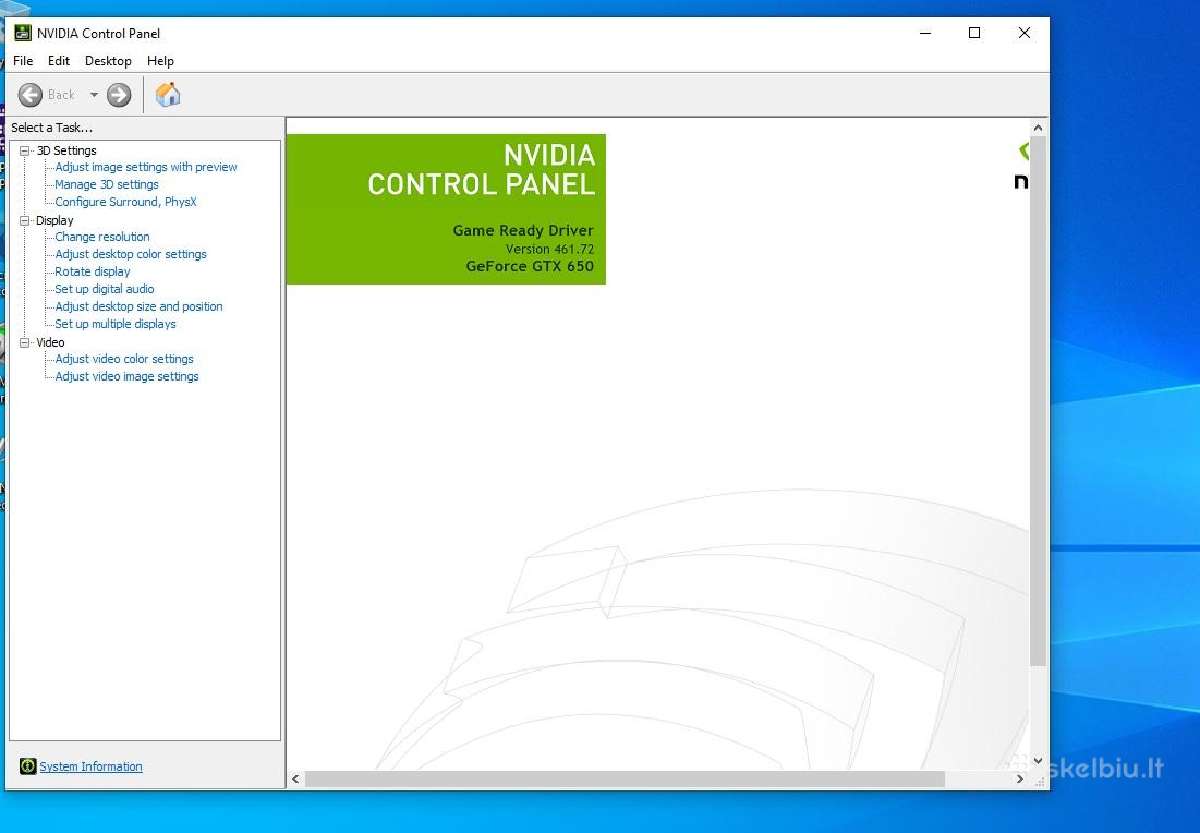Open Set up multiple displays
1200x833 pixels.
click(115, 324)
